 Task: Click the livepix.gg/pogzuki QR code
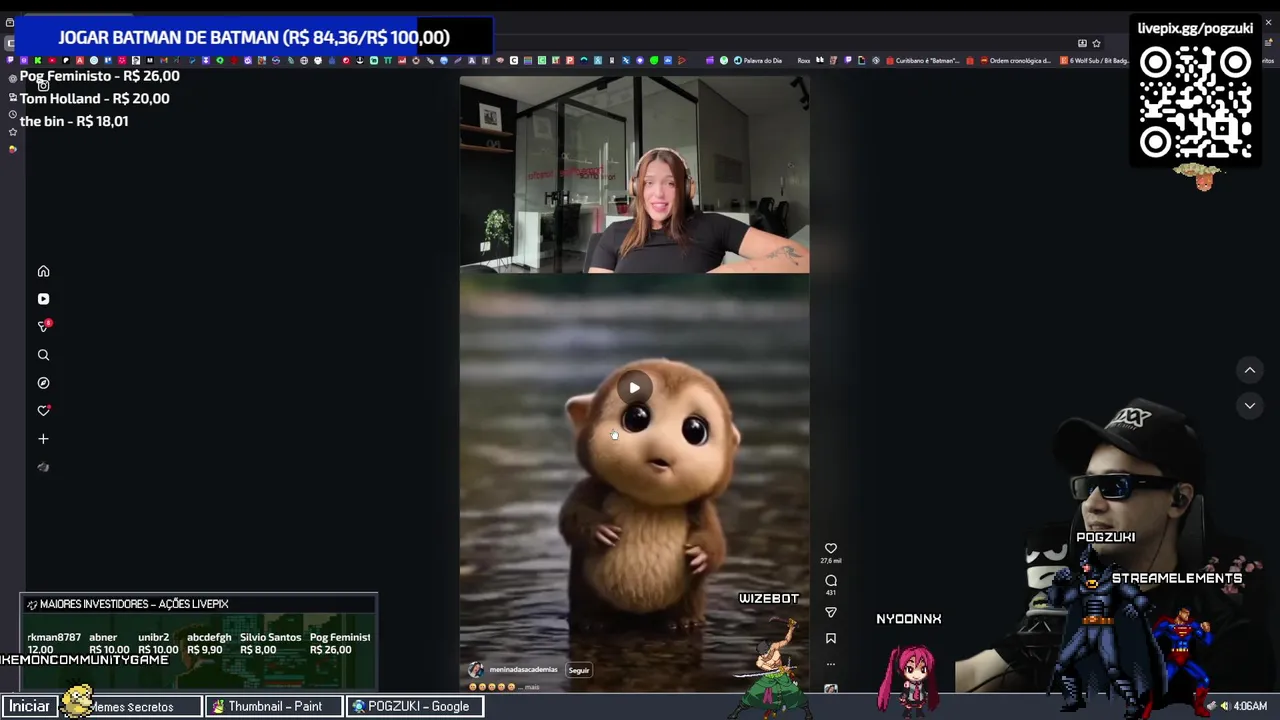click(x=1195, y=103)
